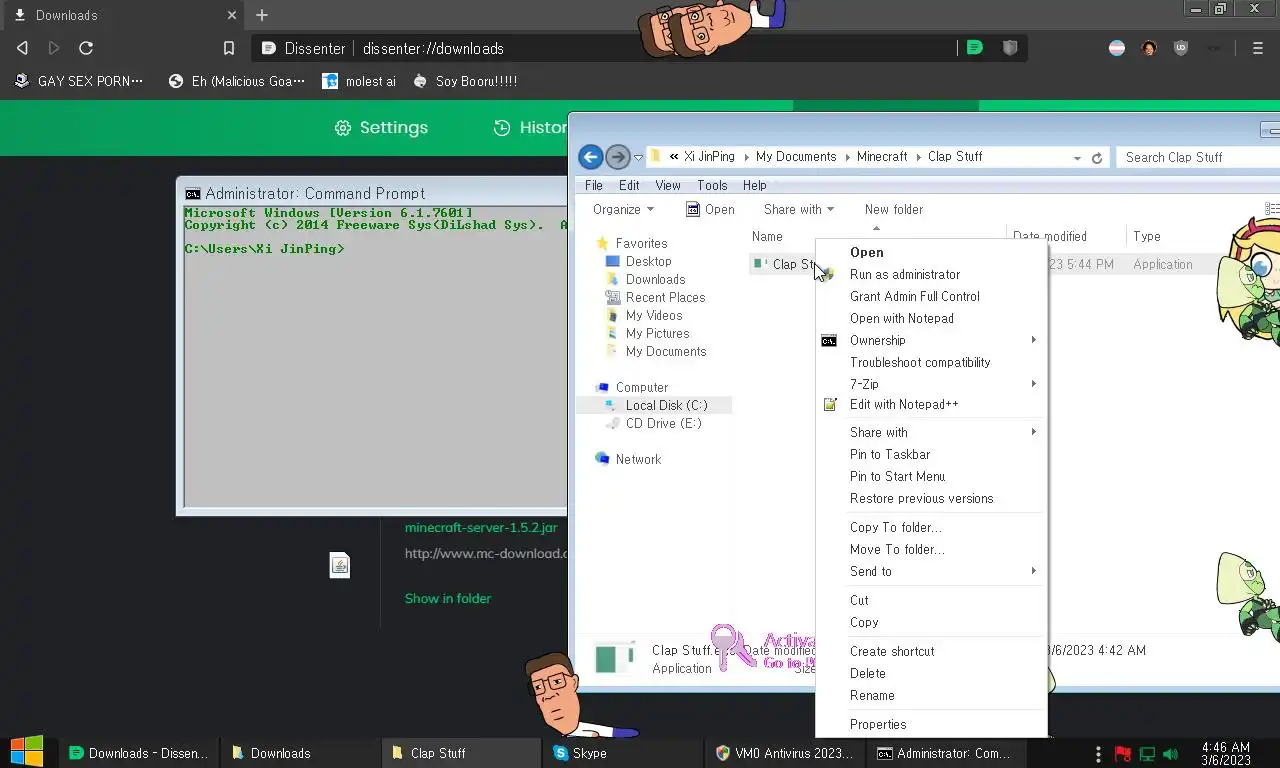The width and height of the screenshot is (1280, 768).
Task: Go back in the Dissenter browser
Action: coord(22,48)
